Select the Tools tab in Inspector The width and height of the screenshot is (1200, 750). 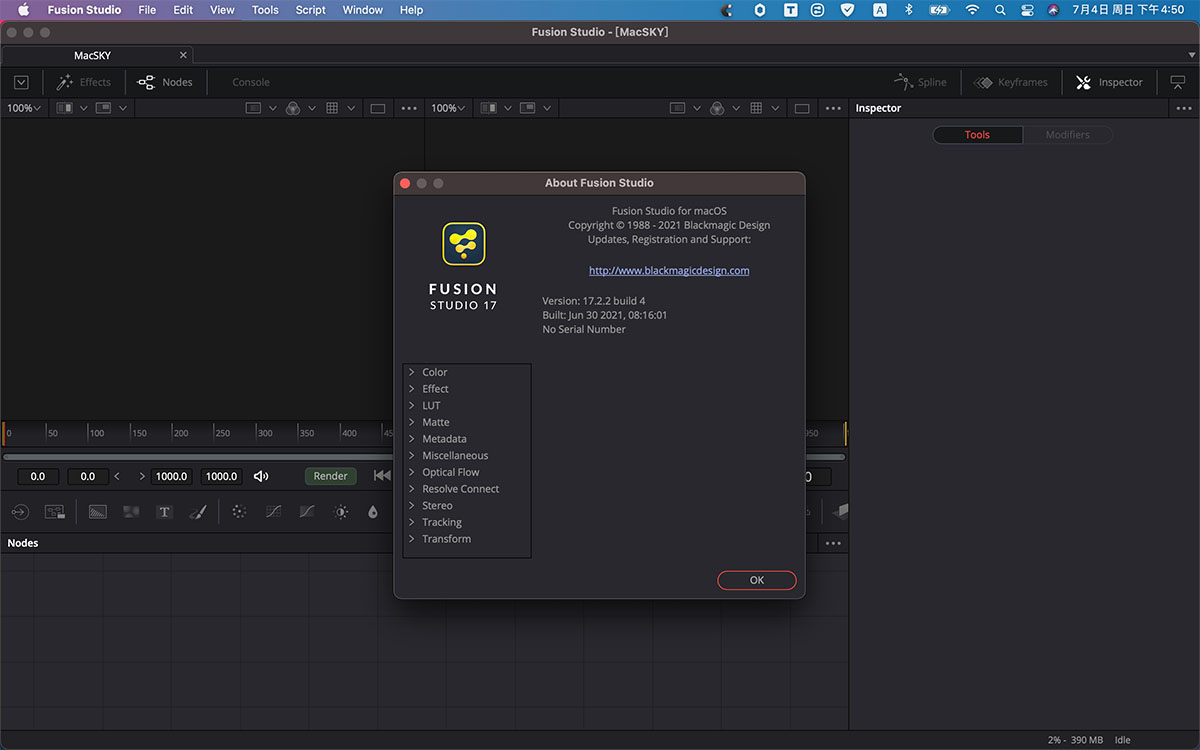977,135
